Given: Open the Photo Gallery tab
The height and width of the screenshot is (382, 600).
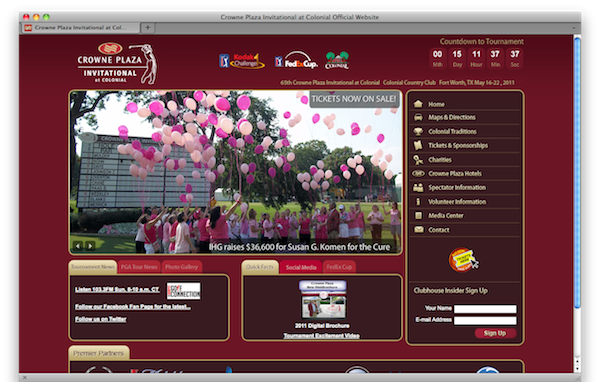Looking at the screenshot, I should (x=181, y=267).
